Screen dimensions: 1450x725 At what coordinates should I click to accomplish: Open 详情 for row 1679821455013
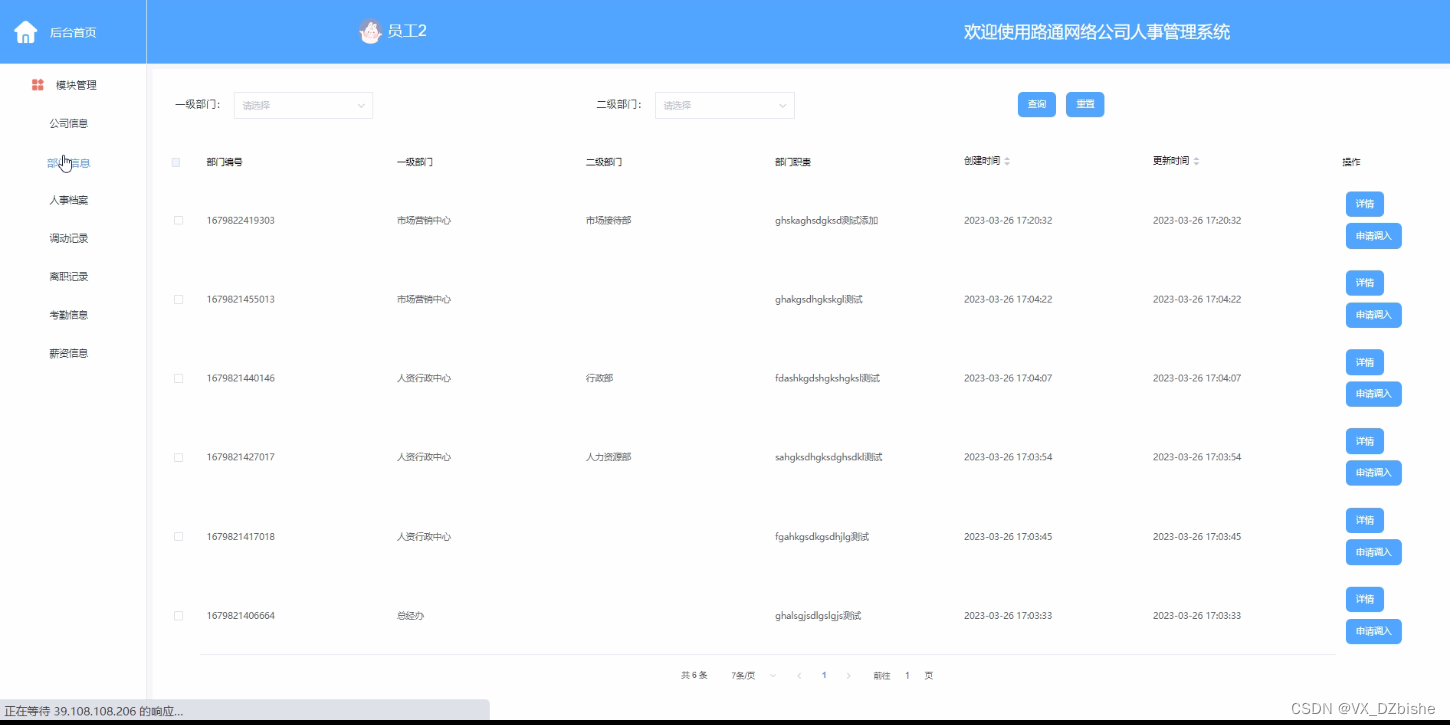[x=1365, y=283]
